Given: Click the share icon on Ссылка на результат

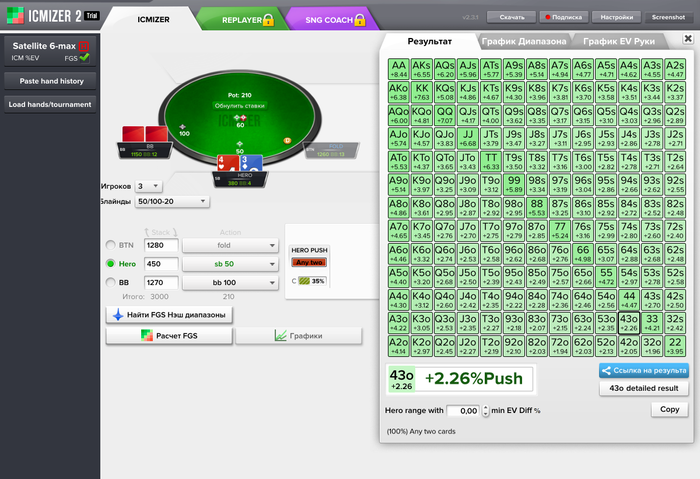Looking at the screenshot, I should tap(606, 371).
